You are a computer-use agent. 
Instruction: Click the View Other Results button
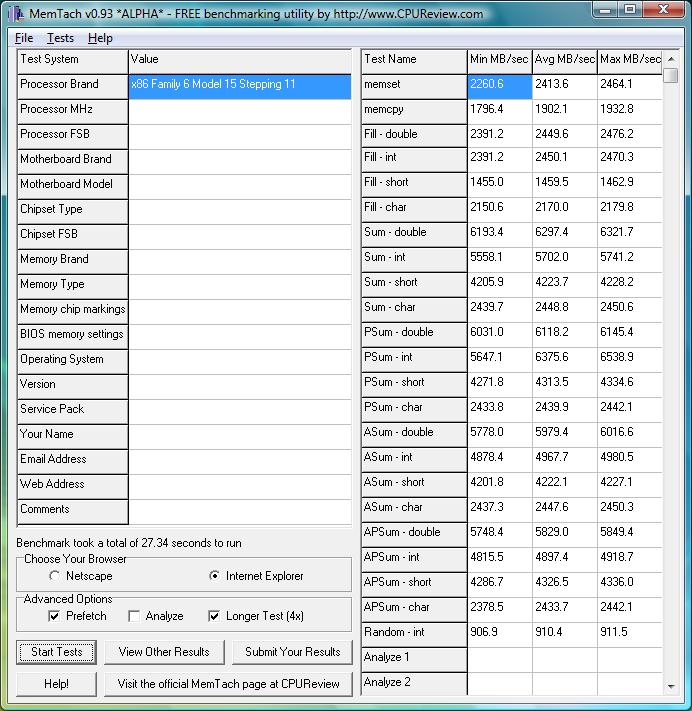click(x=164, y=652)
